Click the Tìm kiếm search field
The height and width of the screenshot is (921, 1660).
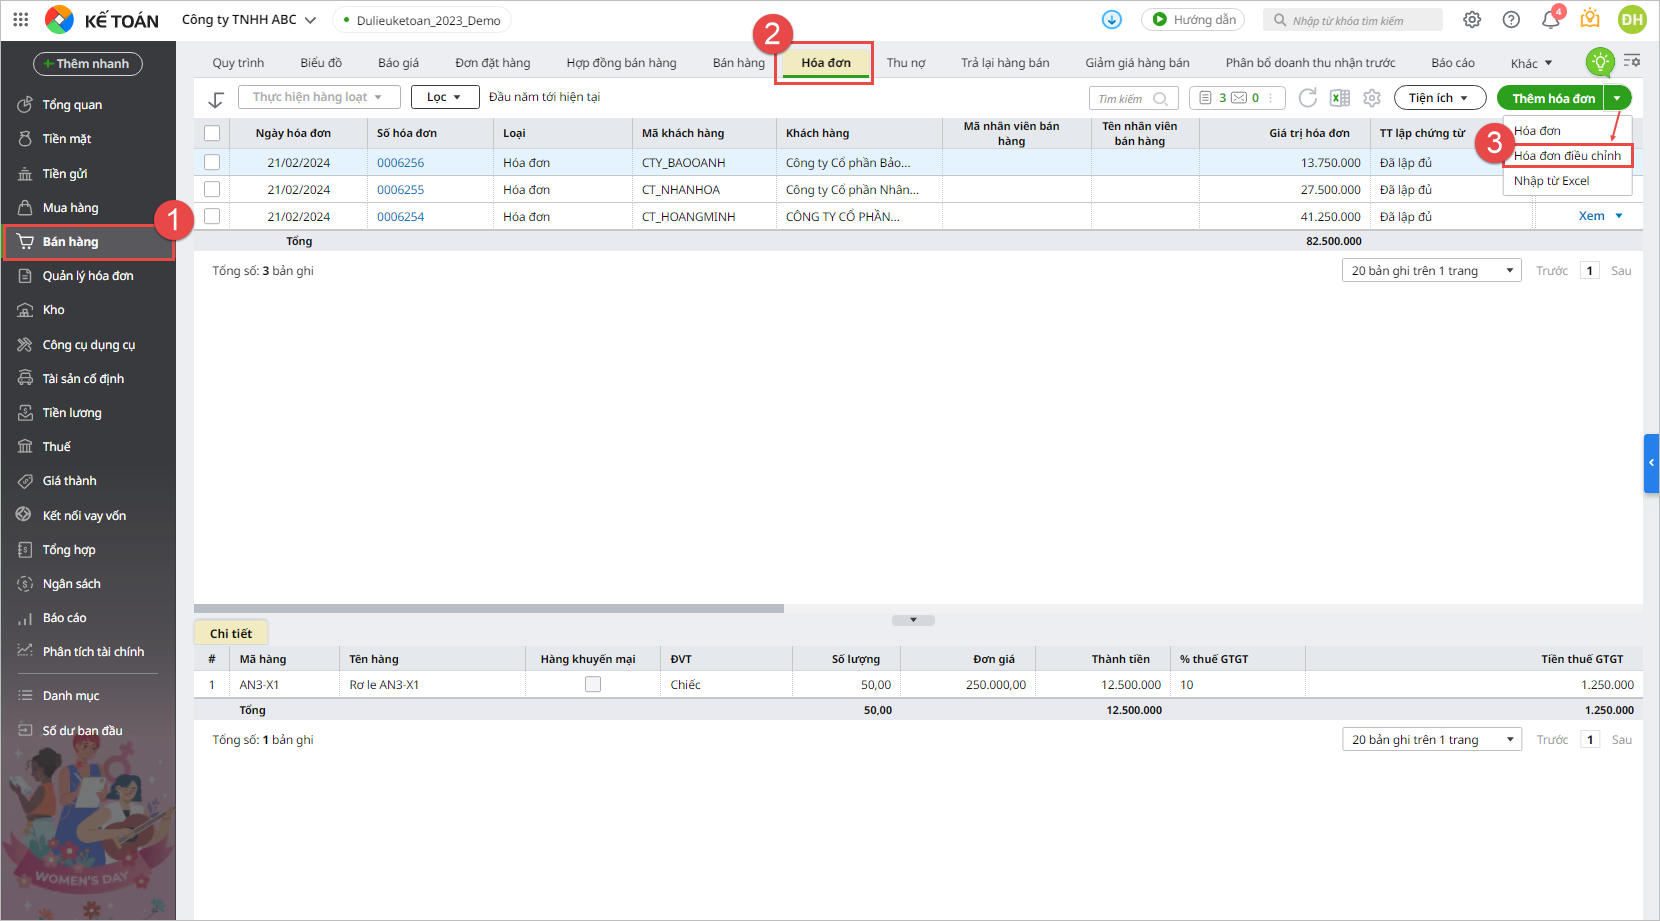[1122, 98]
